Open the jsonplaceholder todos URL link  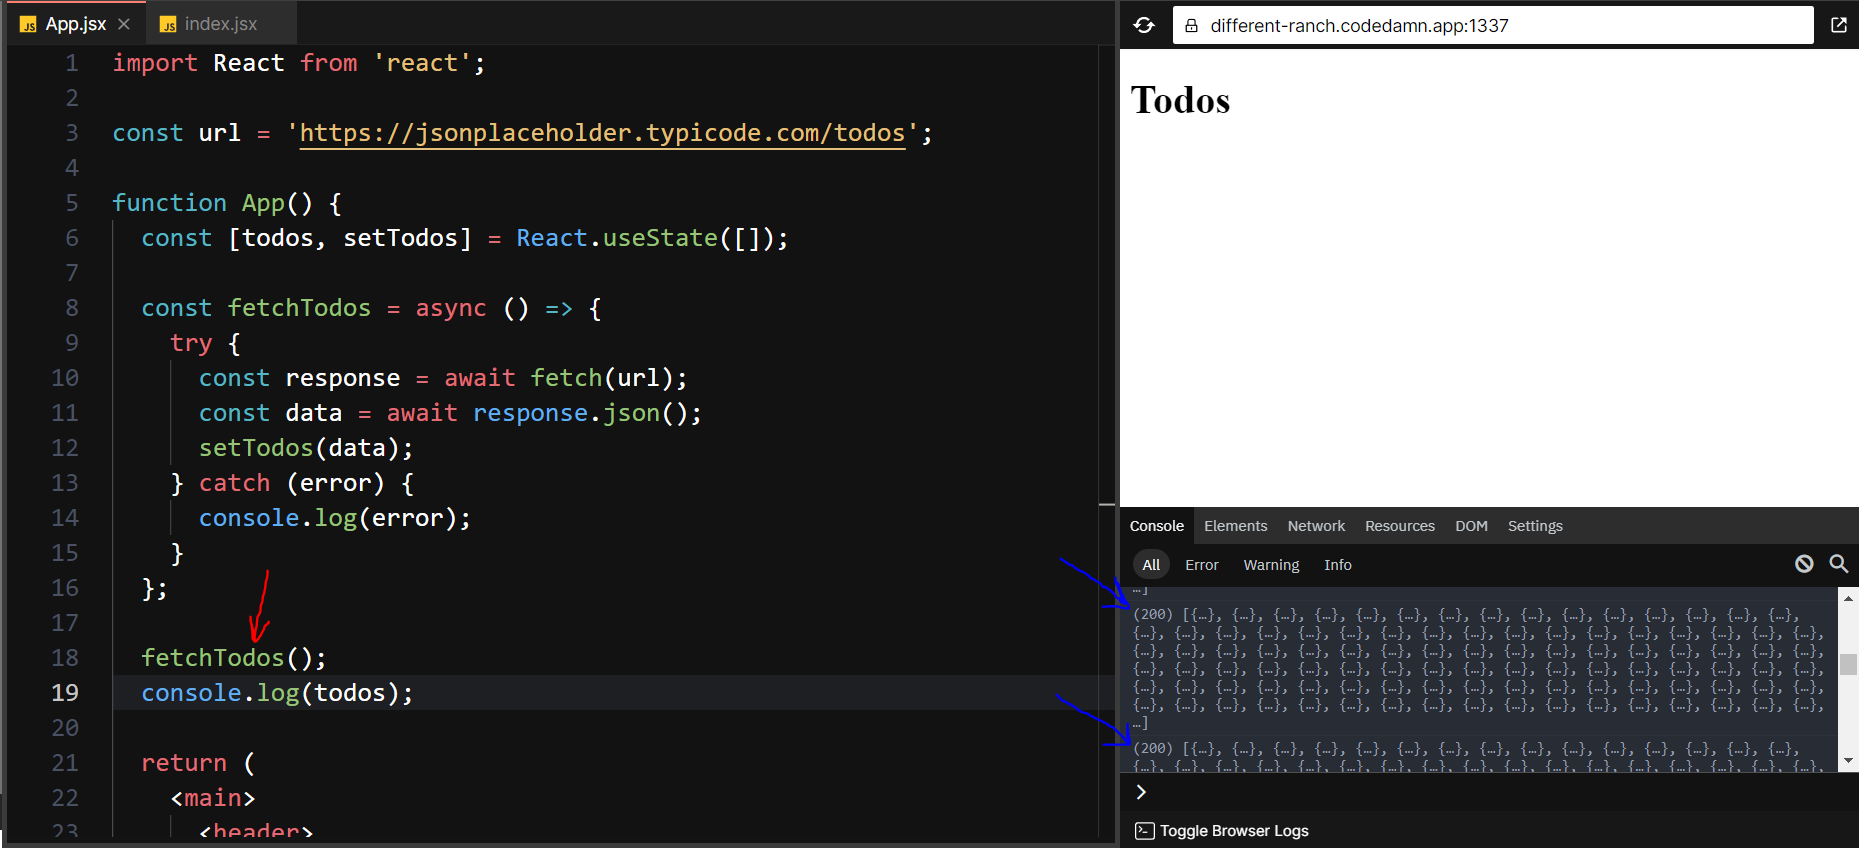tap(602, 133)
